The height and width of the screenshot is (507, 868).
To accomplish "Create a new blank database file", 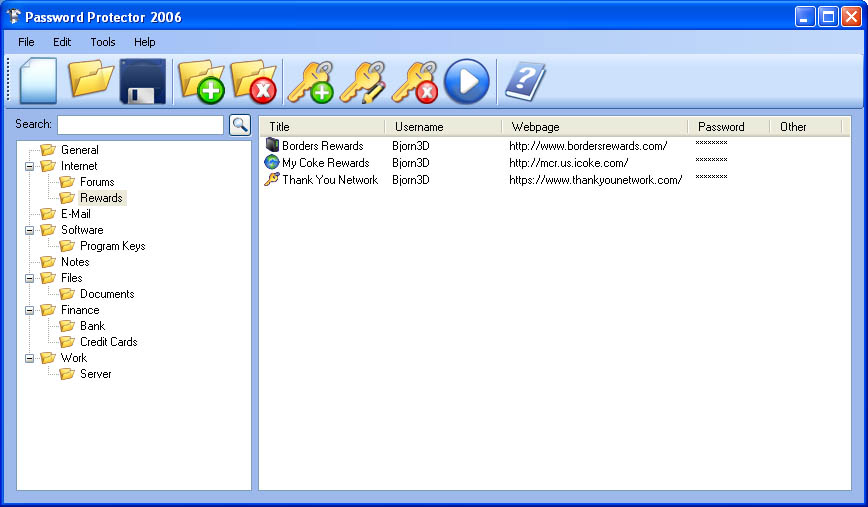I will point(38,81).
